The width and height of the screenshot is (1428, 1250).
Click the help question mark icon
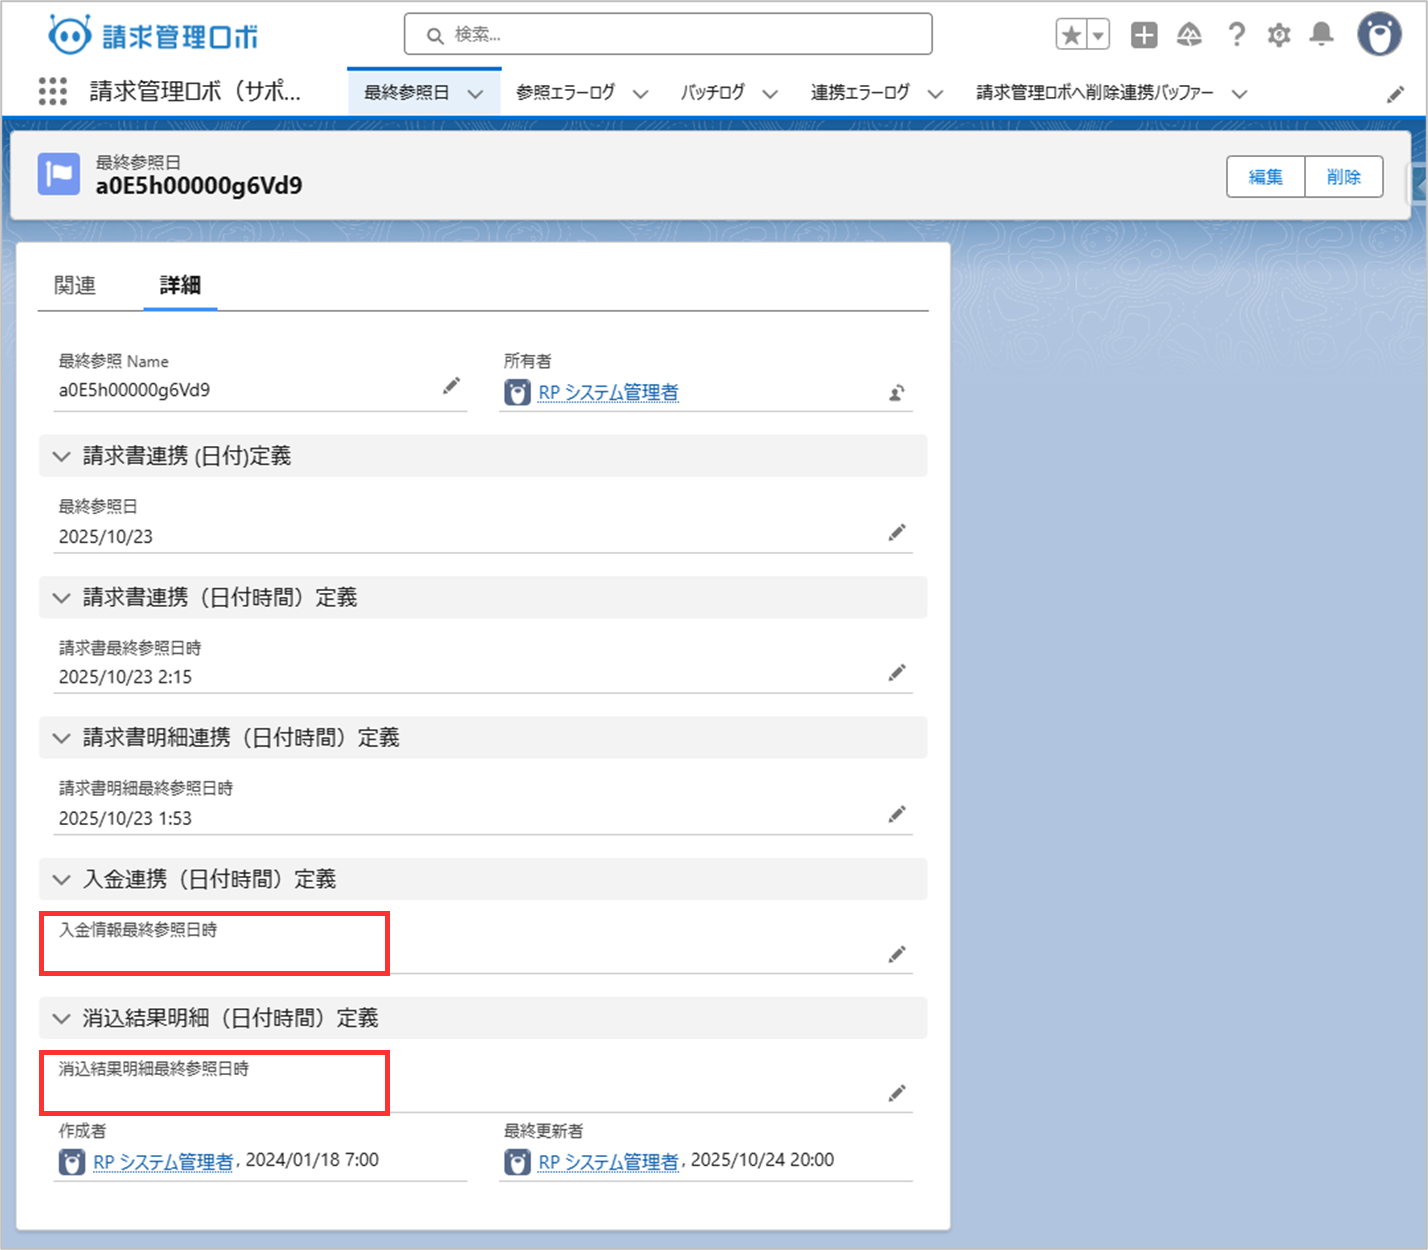click(x=1237, y=36)
